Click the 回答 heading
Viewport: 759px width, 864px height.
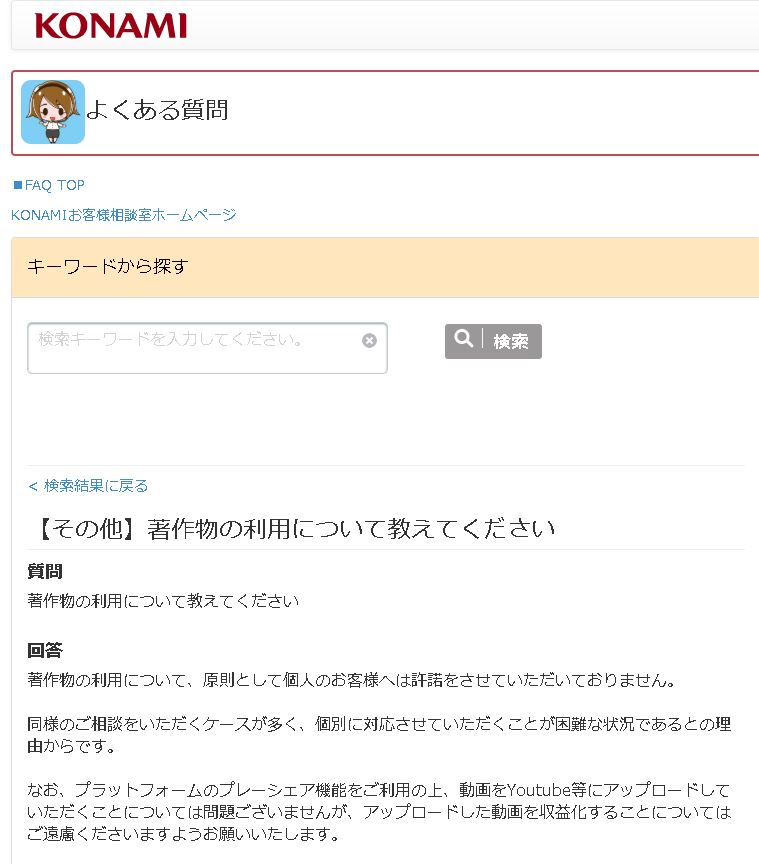45,651
